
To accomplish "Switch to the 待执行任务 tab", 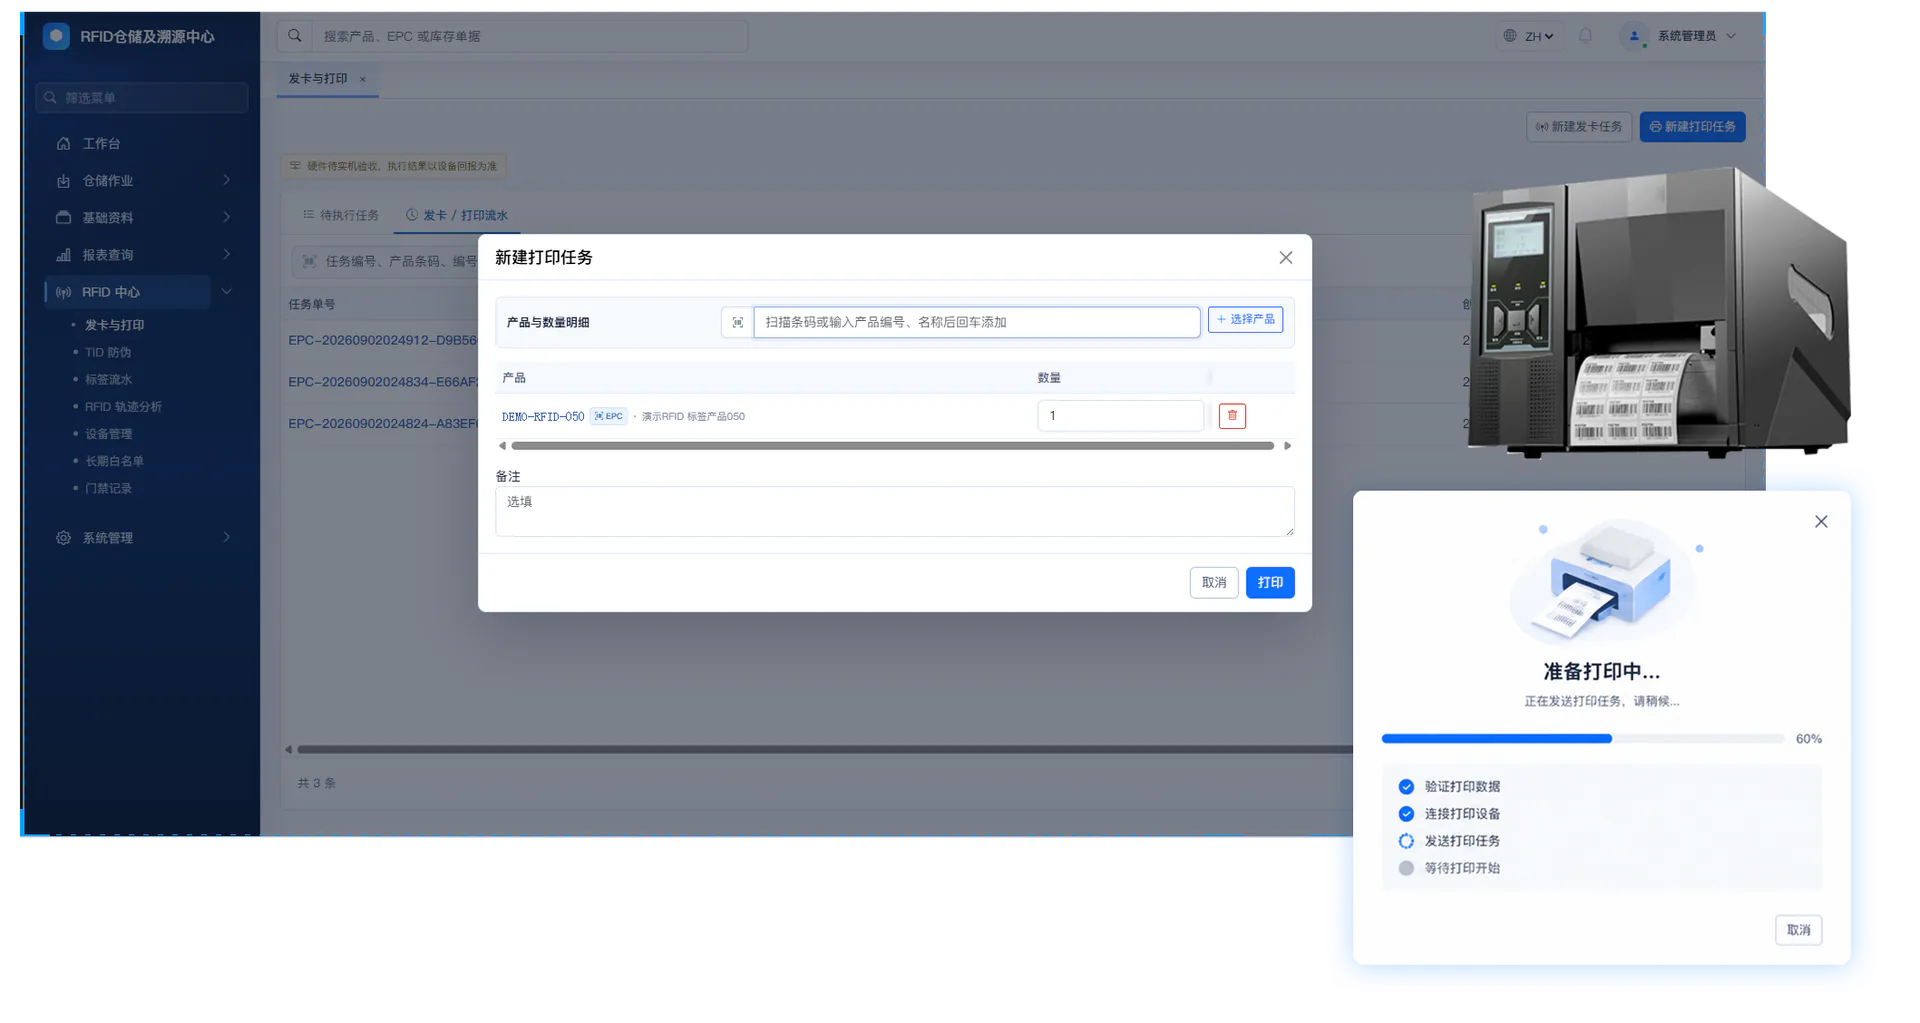I will 341,215.
